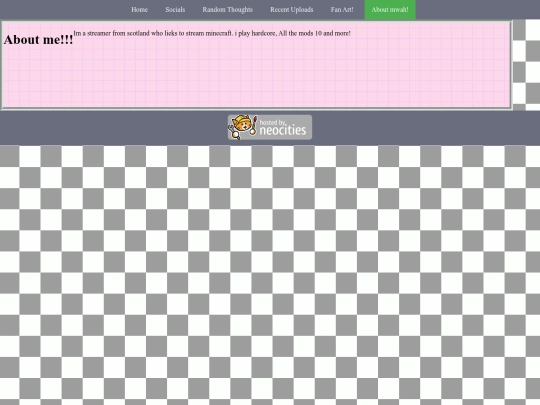Visit the Recent Uploads page

[x=292, y=10]
